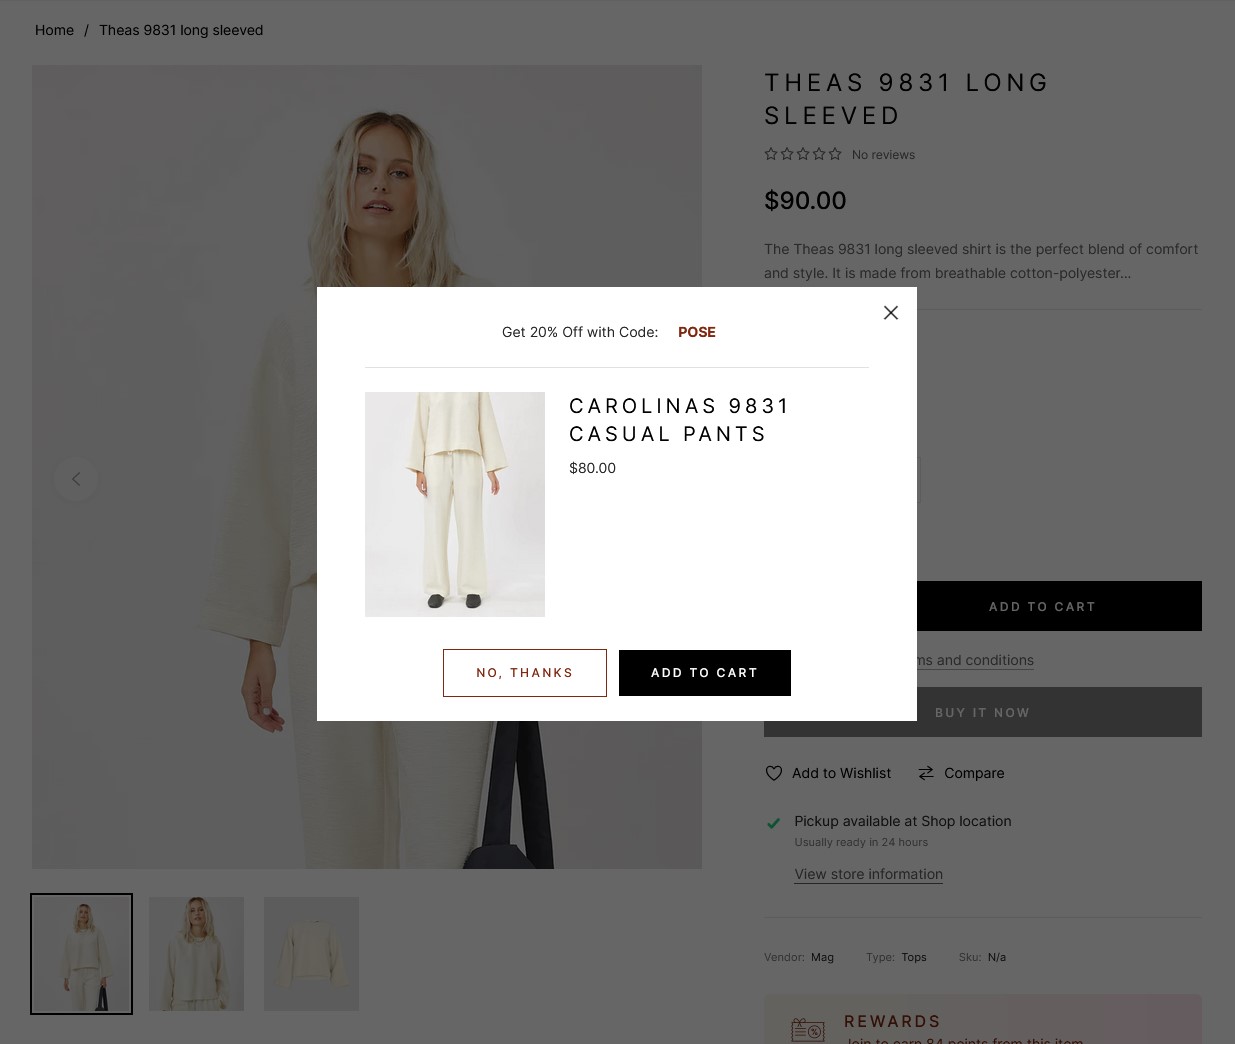The width and height of the screenshot is (1235, 1044).
Task: Click the heart icon for wishlist
Action: coord(773,773)
